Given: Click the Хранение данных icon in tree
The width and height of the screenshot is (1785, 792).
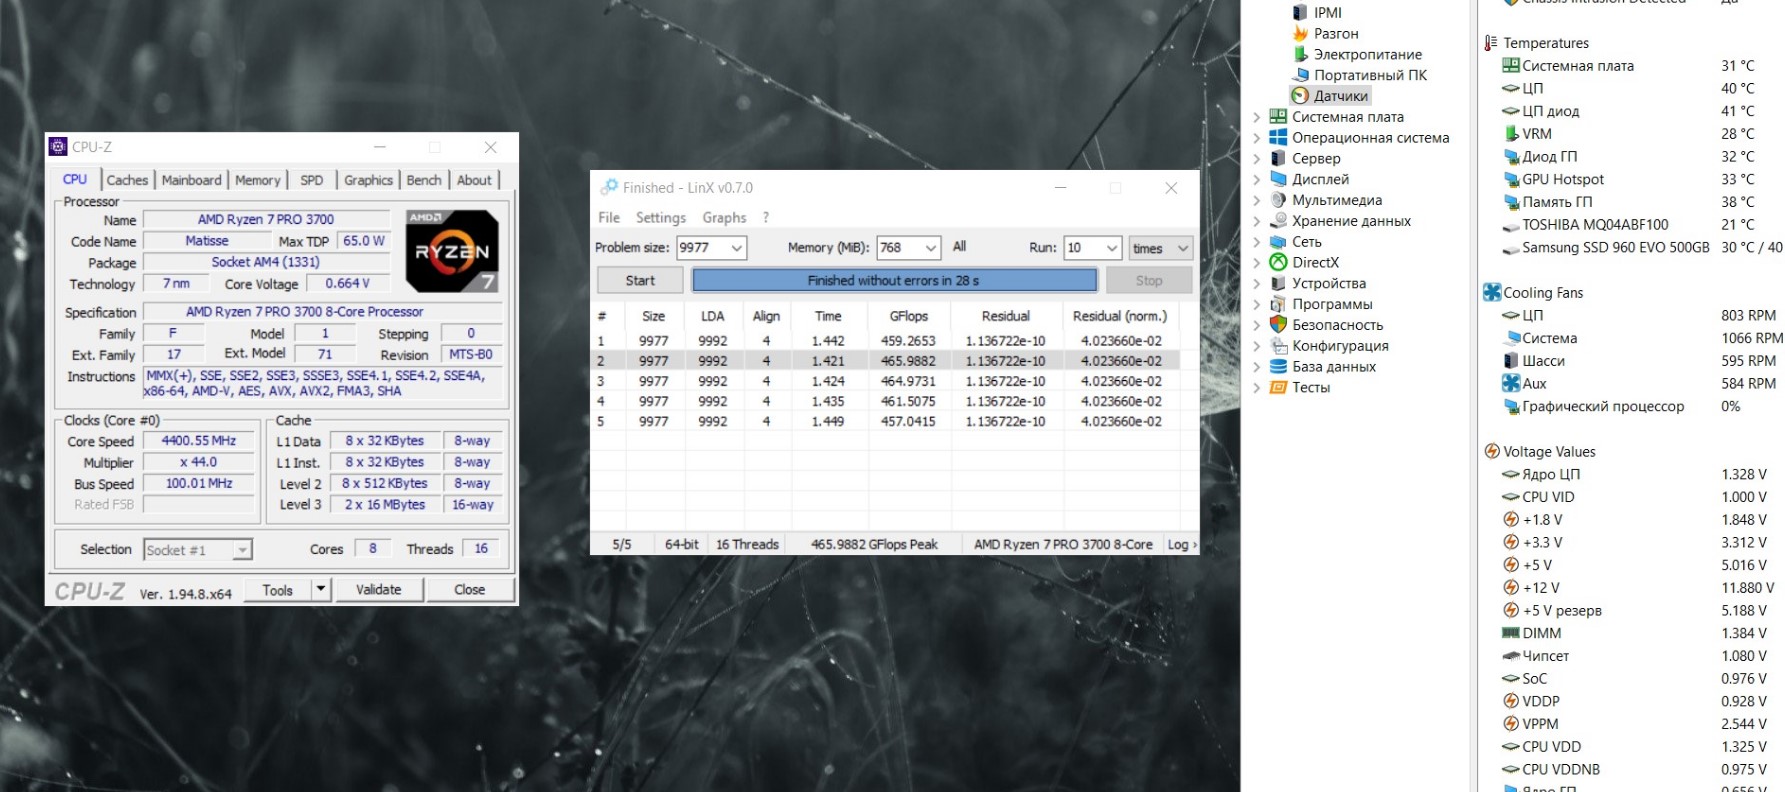Looking at the screenshot, I should pyautogui.click(x=1278, y=221).
